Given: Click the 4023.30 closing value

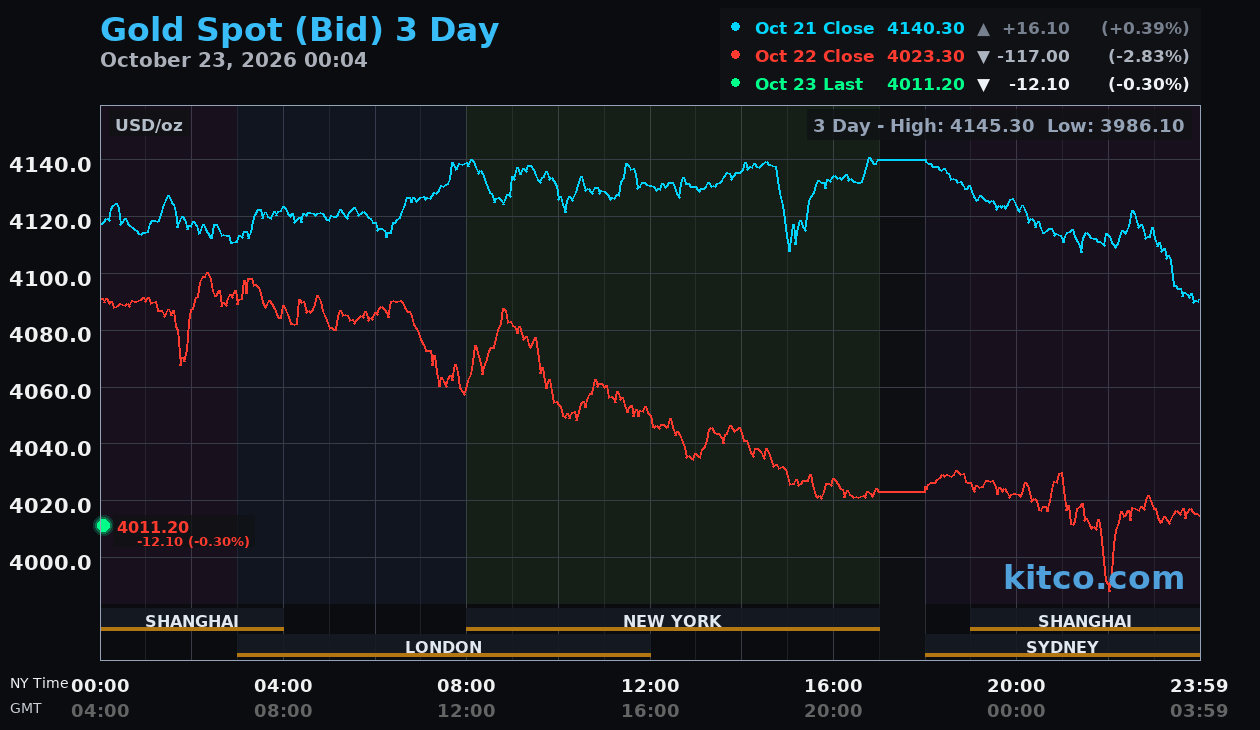Looking at the screenshot, I should 926,57.
